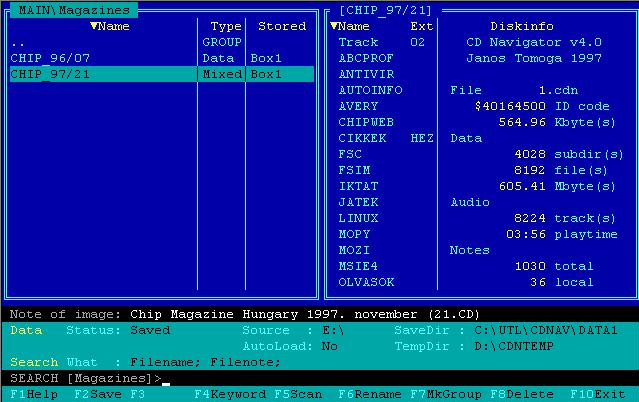This screenshot has height=402, width=639.
Task: Click F2 Save in the function bar
Action: click(x=98, y=394)
